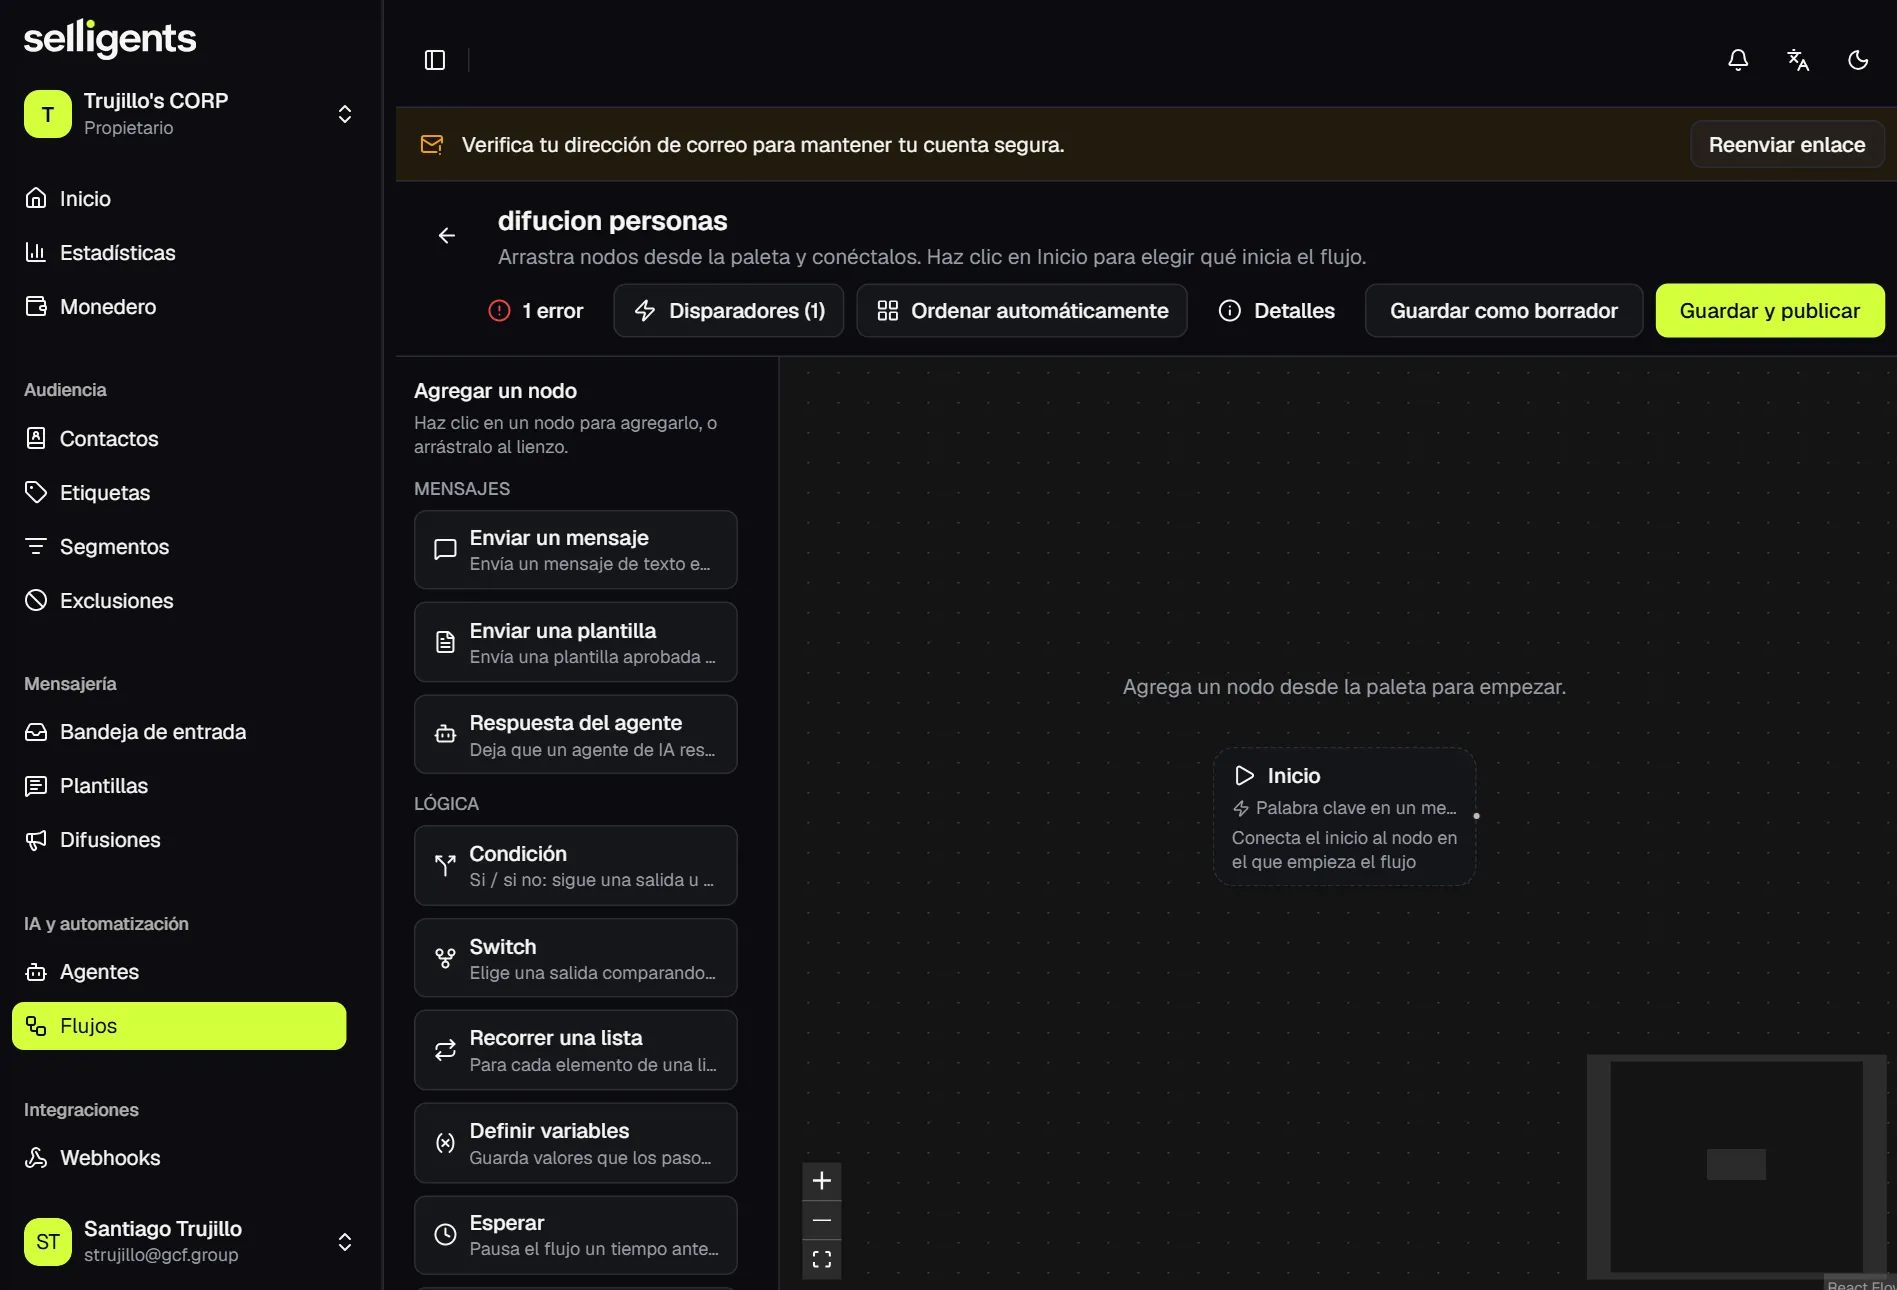Screen dimensions: 1897x1290
Task: Open Estadísticas in the sidebar
Action: pos(179,253)
